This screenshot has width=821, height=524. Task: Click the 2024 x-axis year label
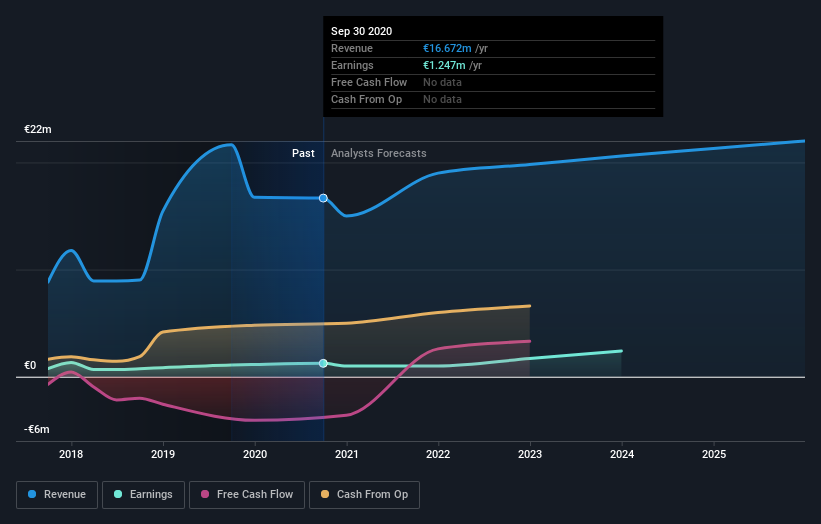[x=622, y=454]
